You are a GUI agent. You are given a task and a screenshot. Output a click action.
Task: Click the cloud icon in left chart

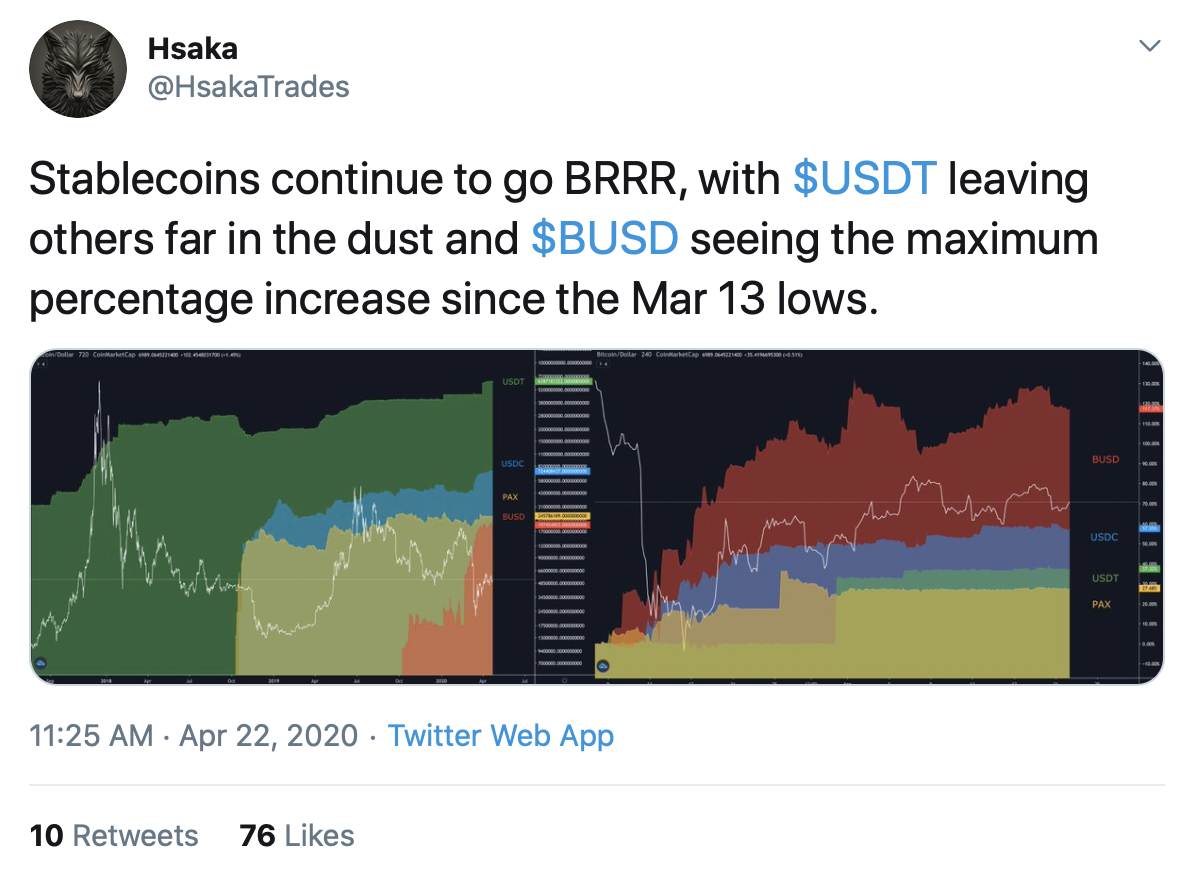[41, 663]
